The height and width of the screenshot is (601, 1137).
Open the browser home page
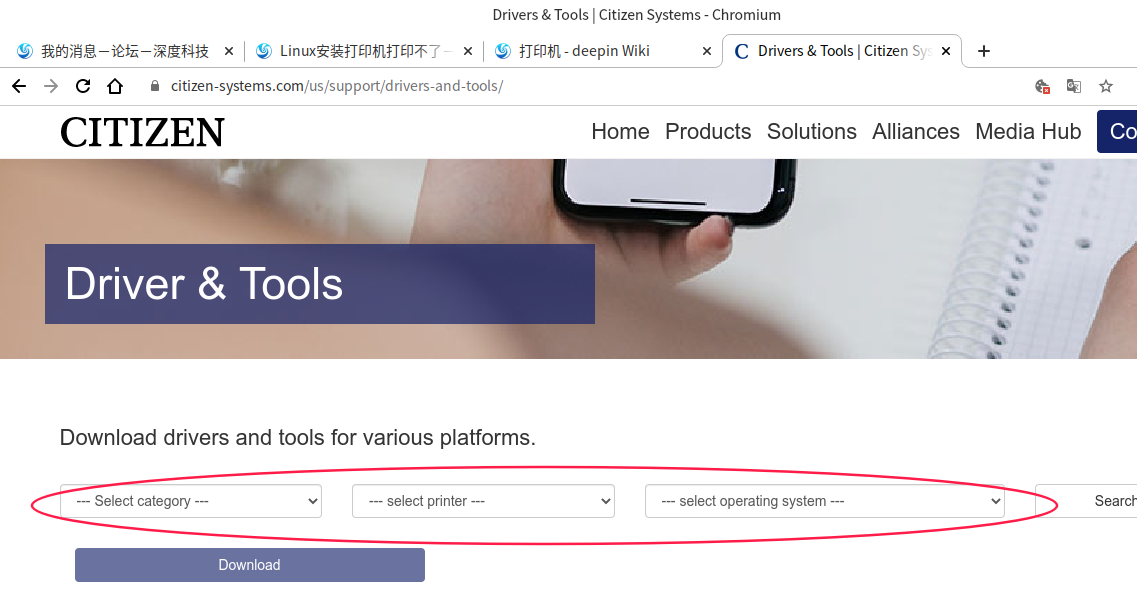115,86
